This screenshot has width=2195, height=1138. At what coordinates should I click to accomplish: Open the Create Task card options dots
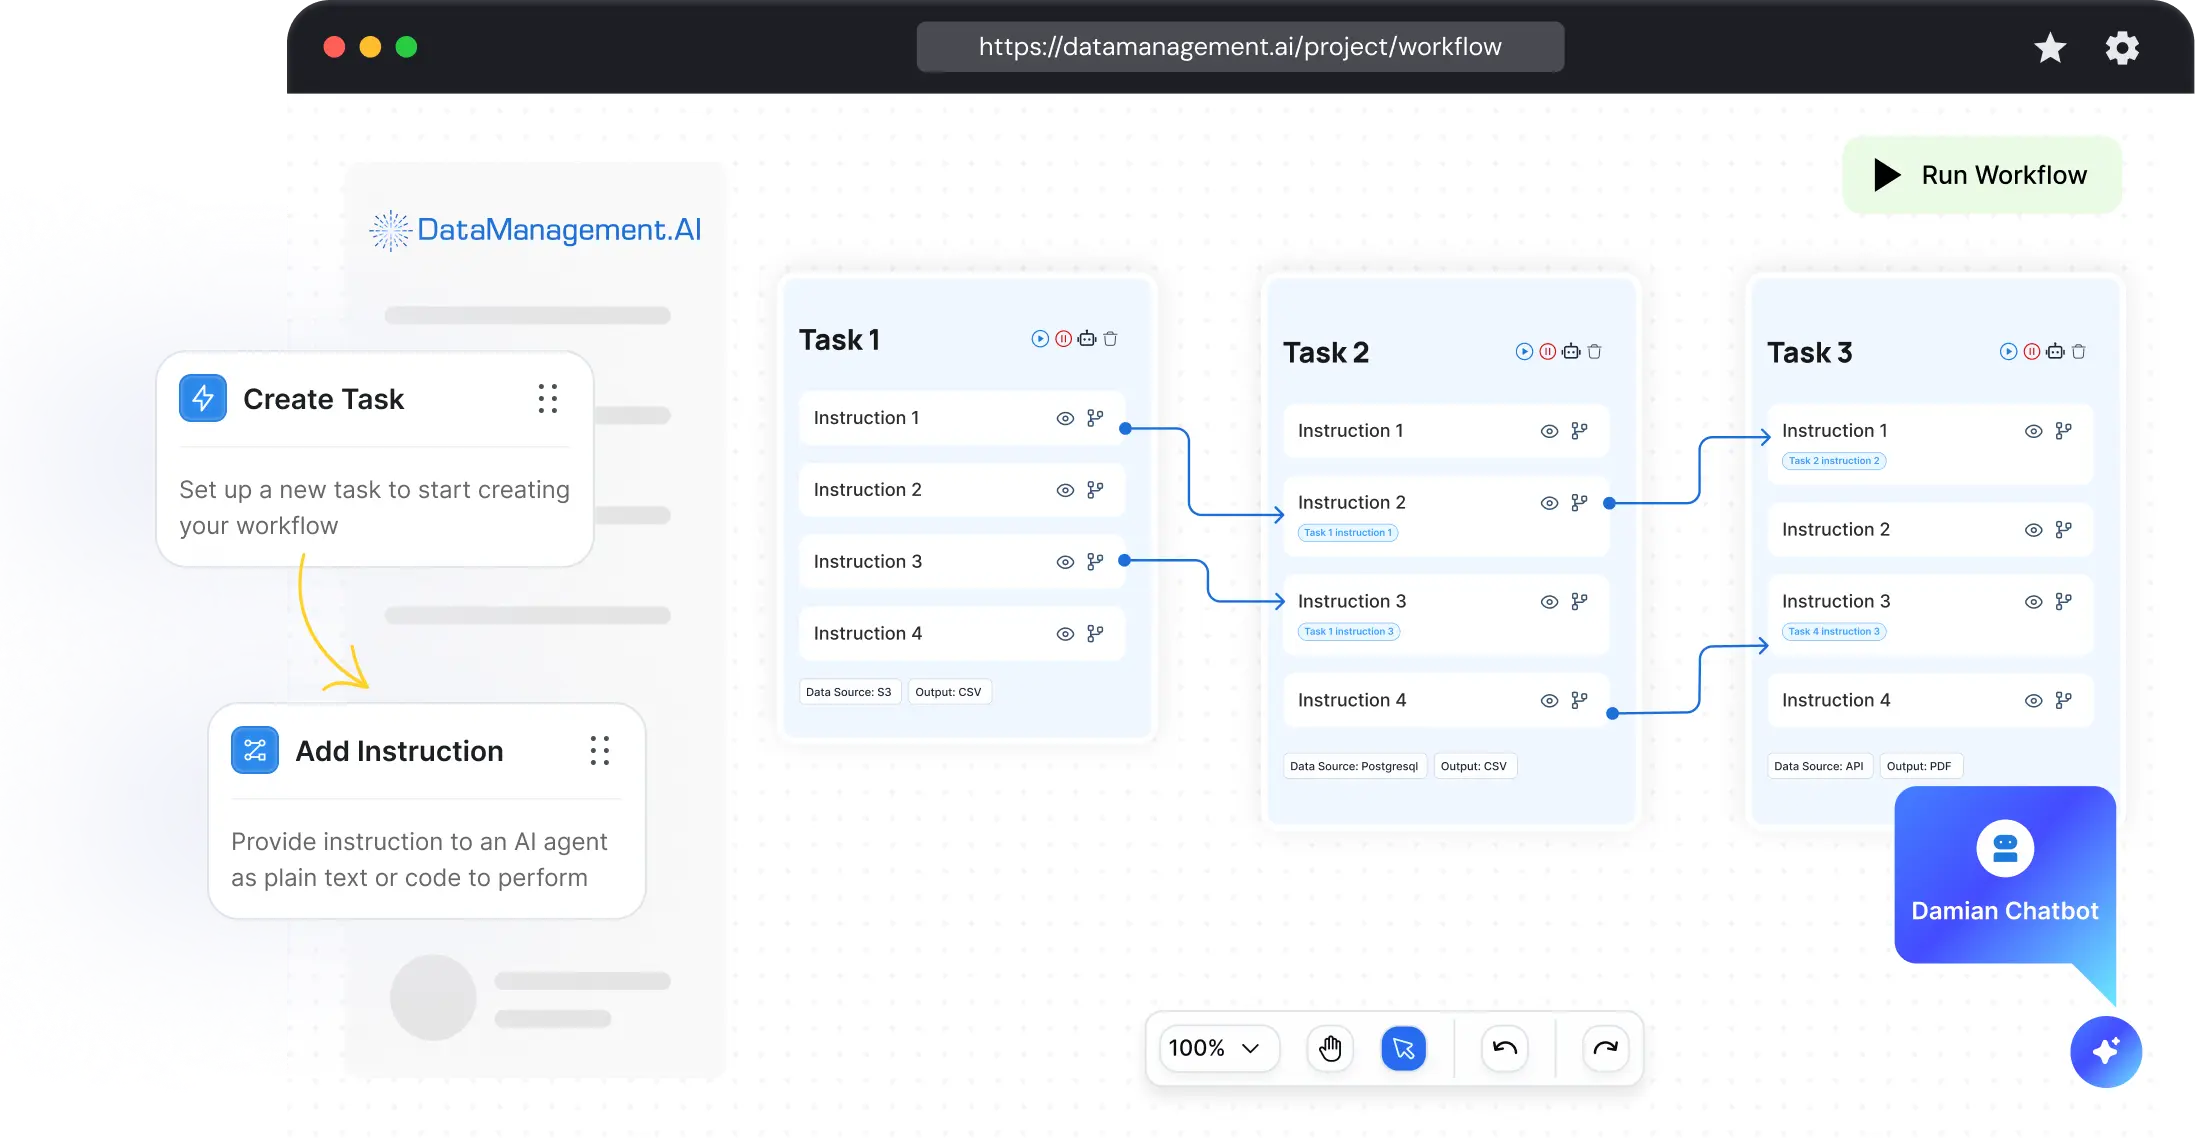pyautogui.click(x=547, y=399)
